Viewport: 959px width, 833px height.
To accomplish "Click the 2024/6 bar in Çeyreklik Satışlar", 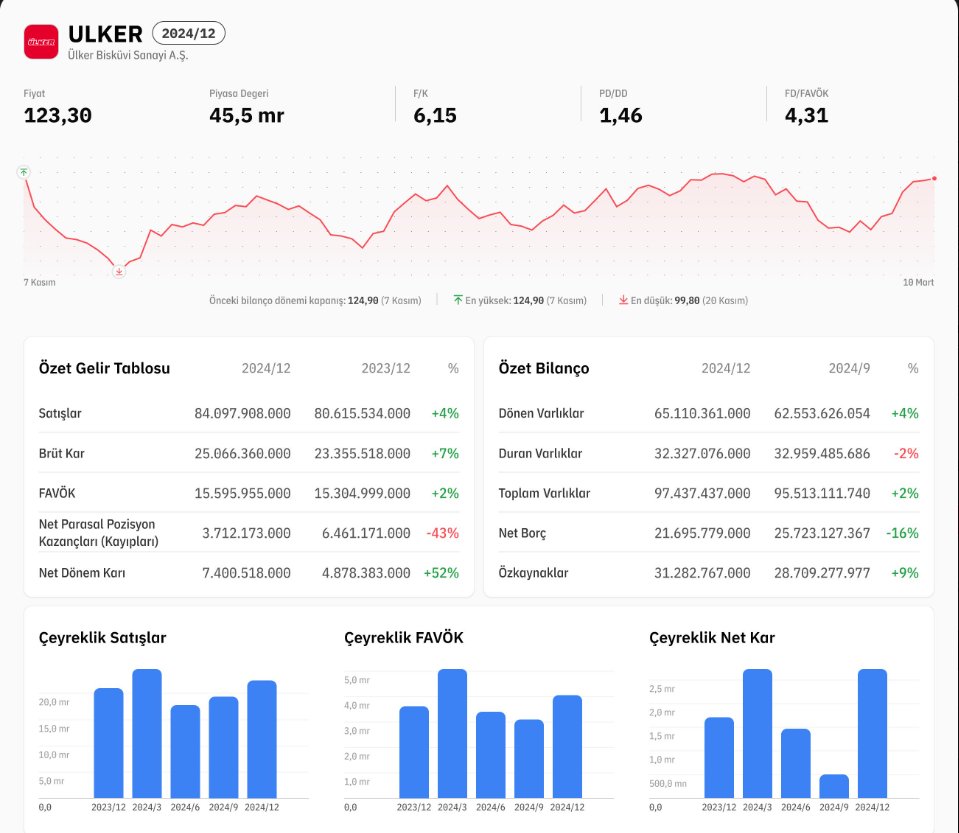I will (185, 752).
